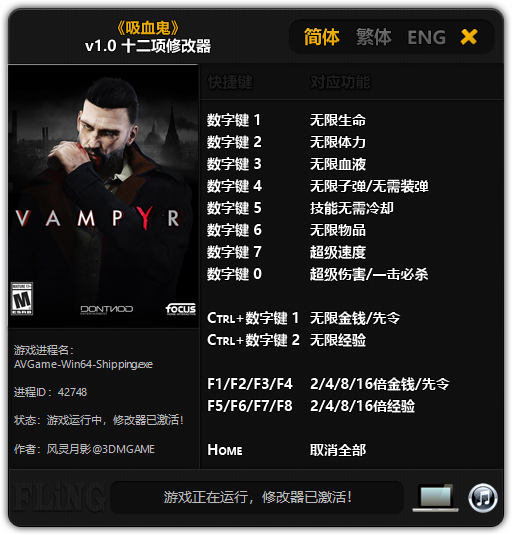Switch language to ENG

click(x=426, y=37)
